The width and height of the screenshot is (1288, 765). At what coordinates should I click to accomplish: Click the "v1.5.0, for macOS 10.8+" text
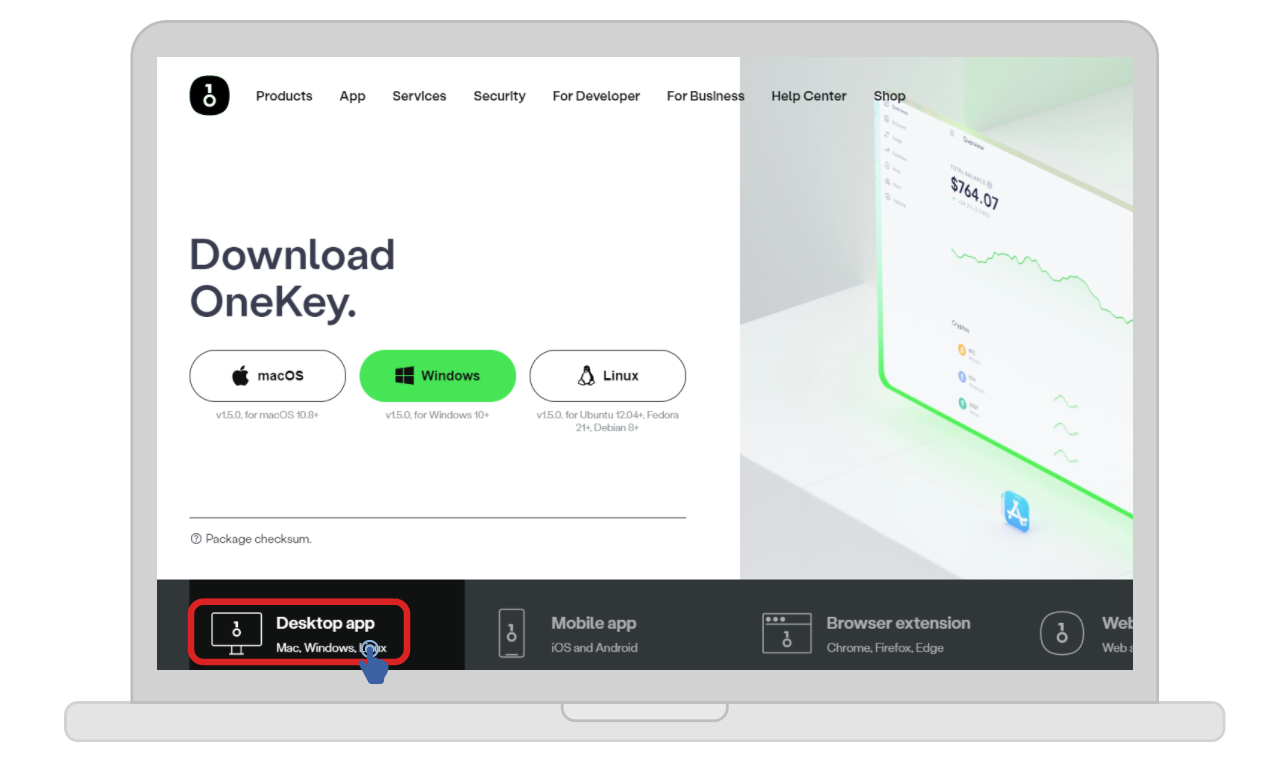[267, 415]
